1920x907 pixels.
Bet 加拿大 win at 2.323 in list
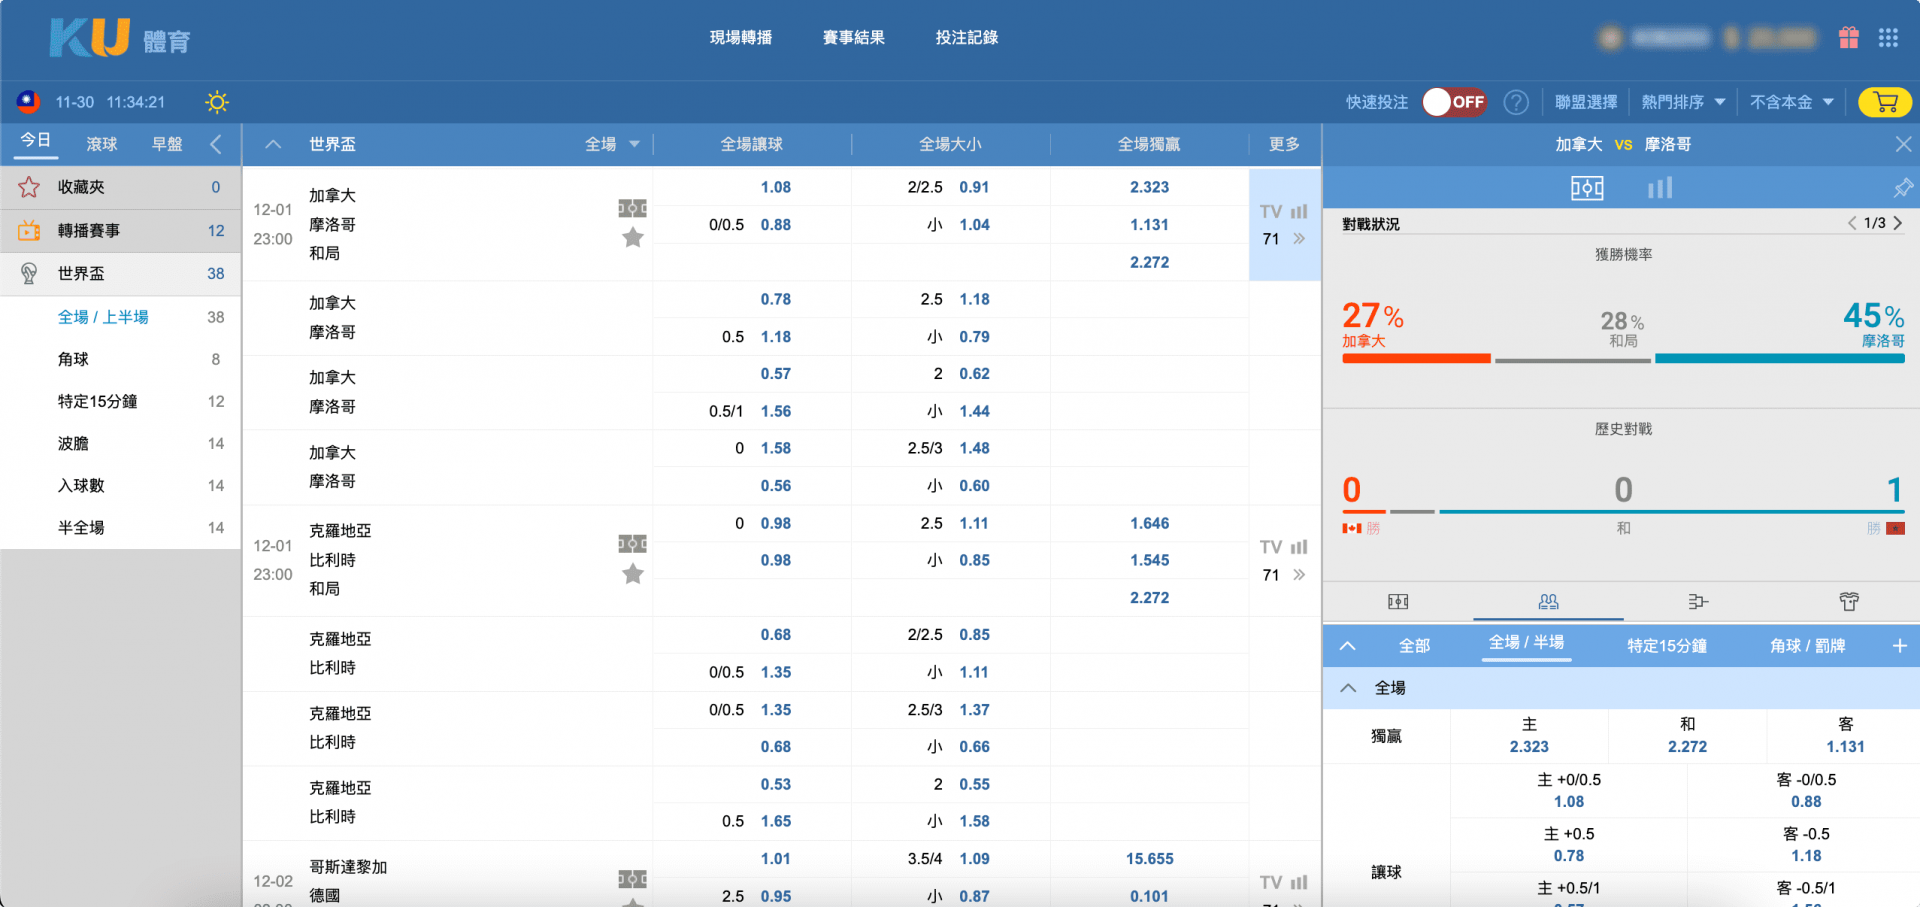[1150, 187]
